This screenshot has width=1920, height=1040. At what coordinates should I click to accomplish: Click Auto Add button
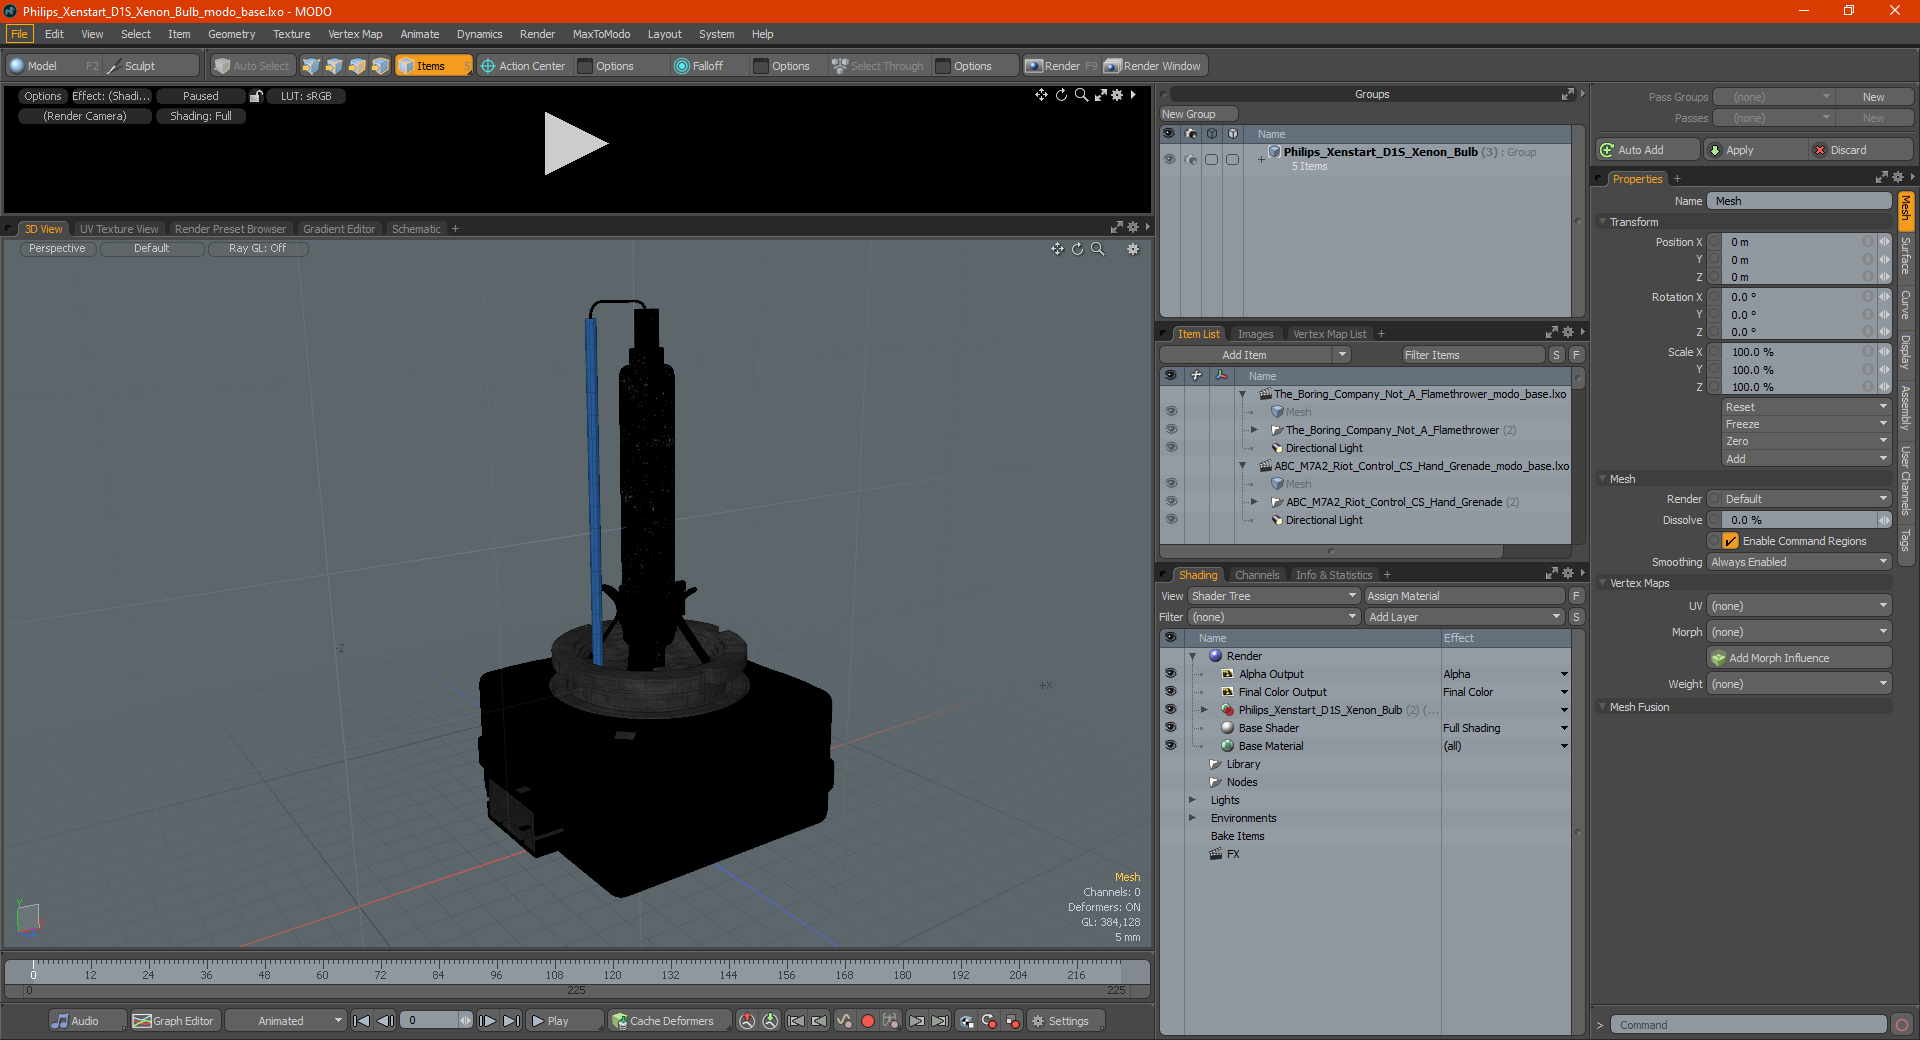pyautogui.click(x=1648, y=150)
